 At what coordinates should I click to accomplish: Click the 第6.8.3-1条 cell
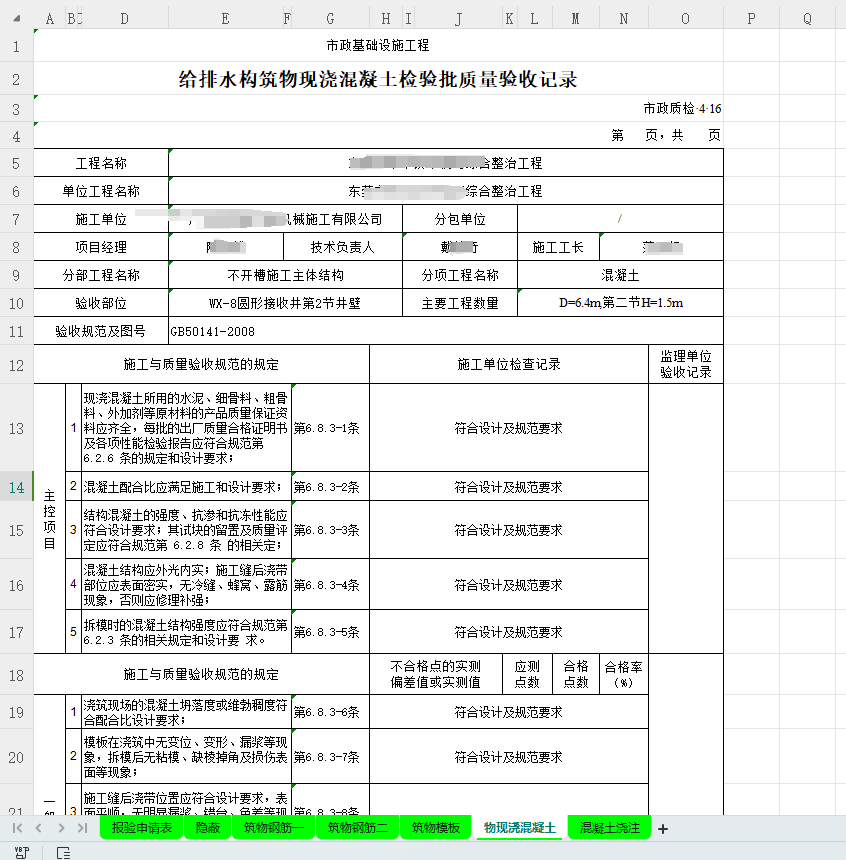[x=330, y=428]
